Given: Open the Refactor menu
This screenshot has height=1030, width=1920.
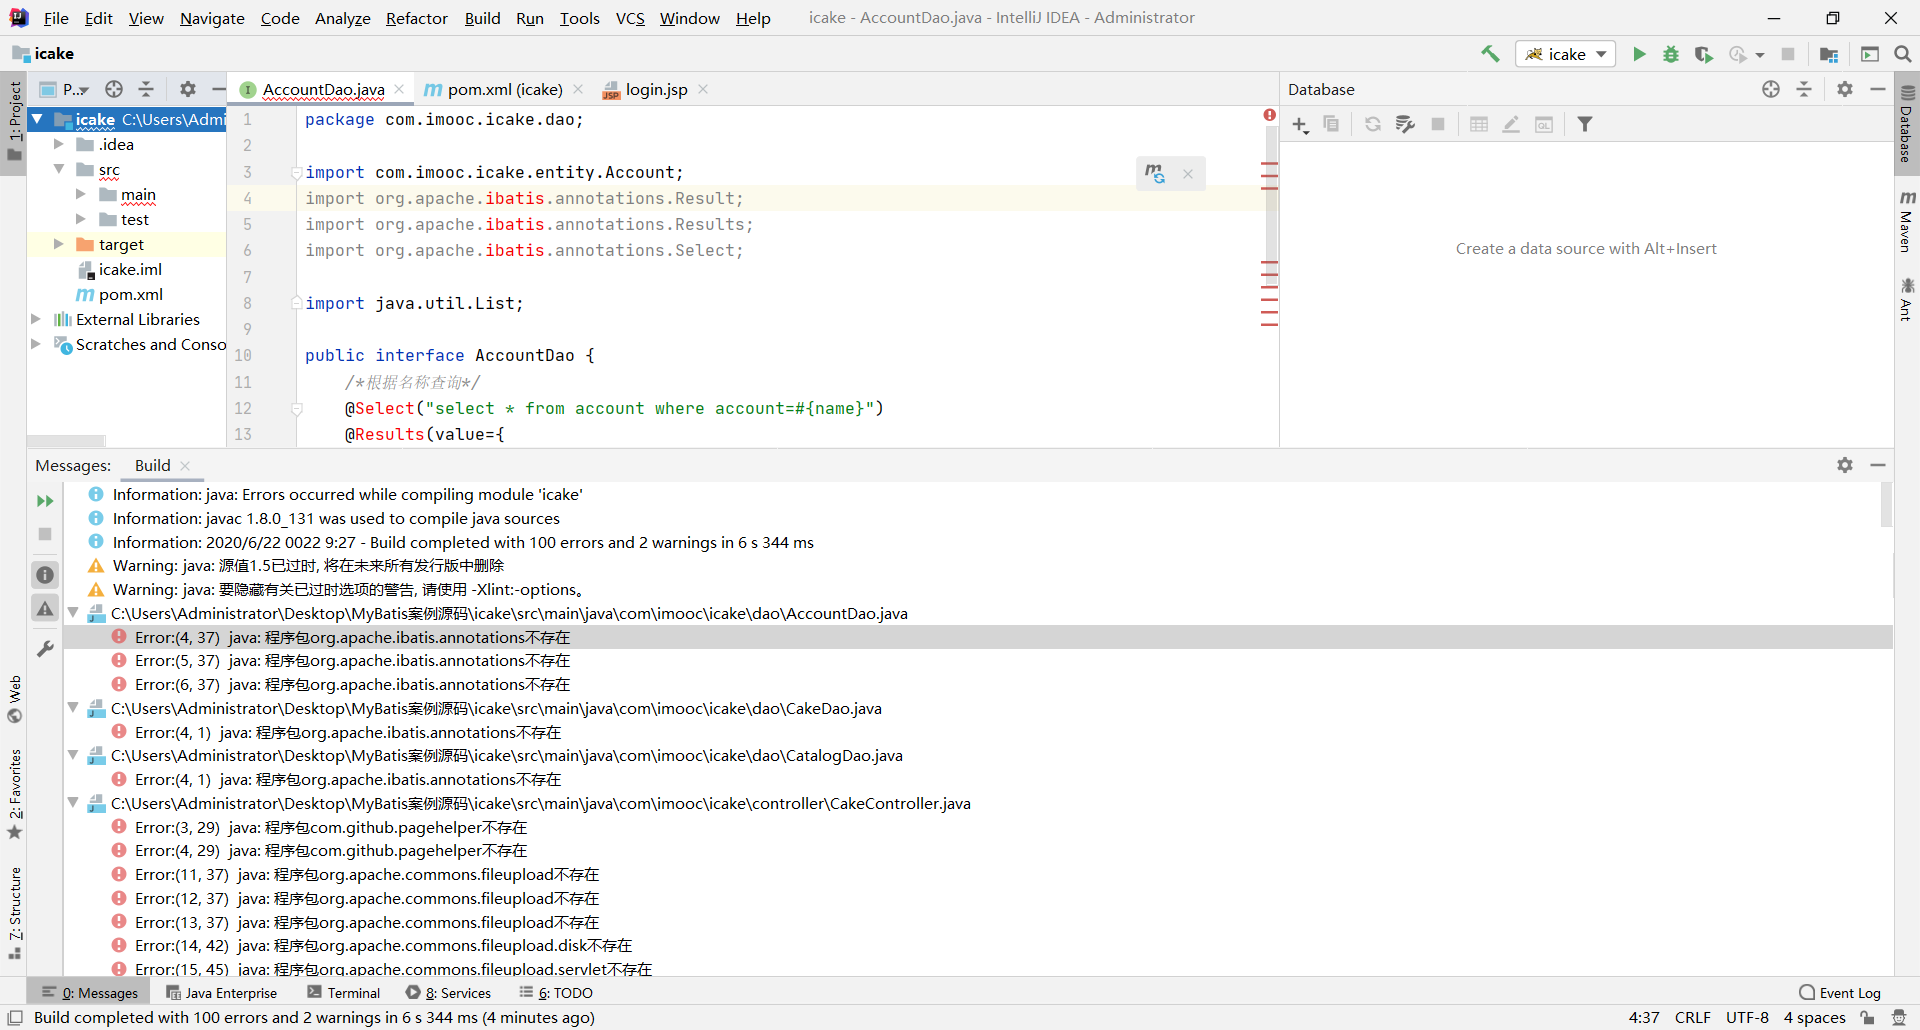Looking at the screenshot, I should tap(416, 18).
